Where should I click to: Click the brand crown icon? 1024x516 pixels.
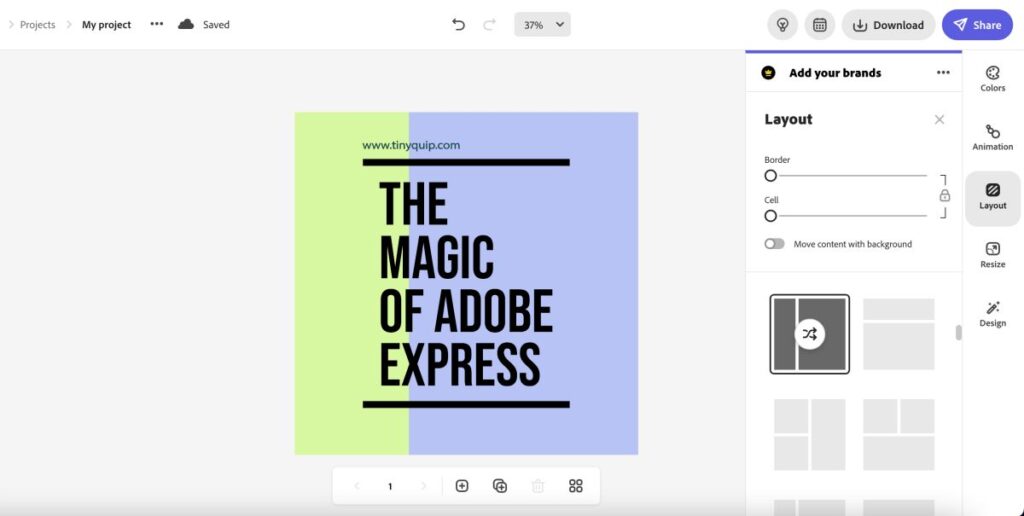(x=769, y=73)
